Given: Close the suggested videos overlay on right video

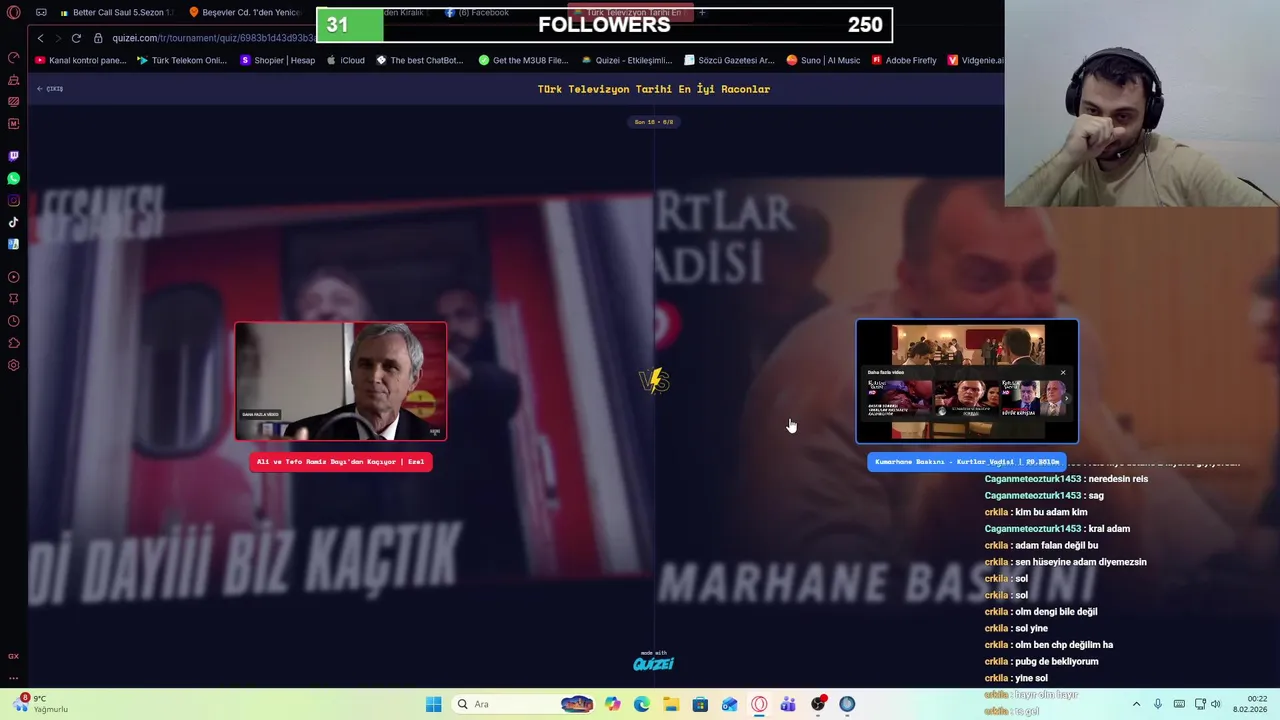Looking at the screenshot, I should pyautogui.click(x=1063, y=372).
